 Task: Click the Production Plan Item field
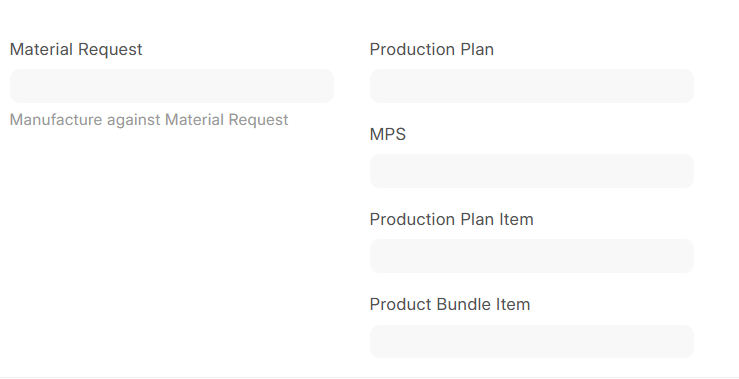click(532, 256)
